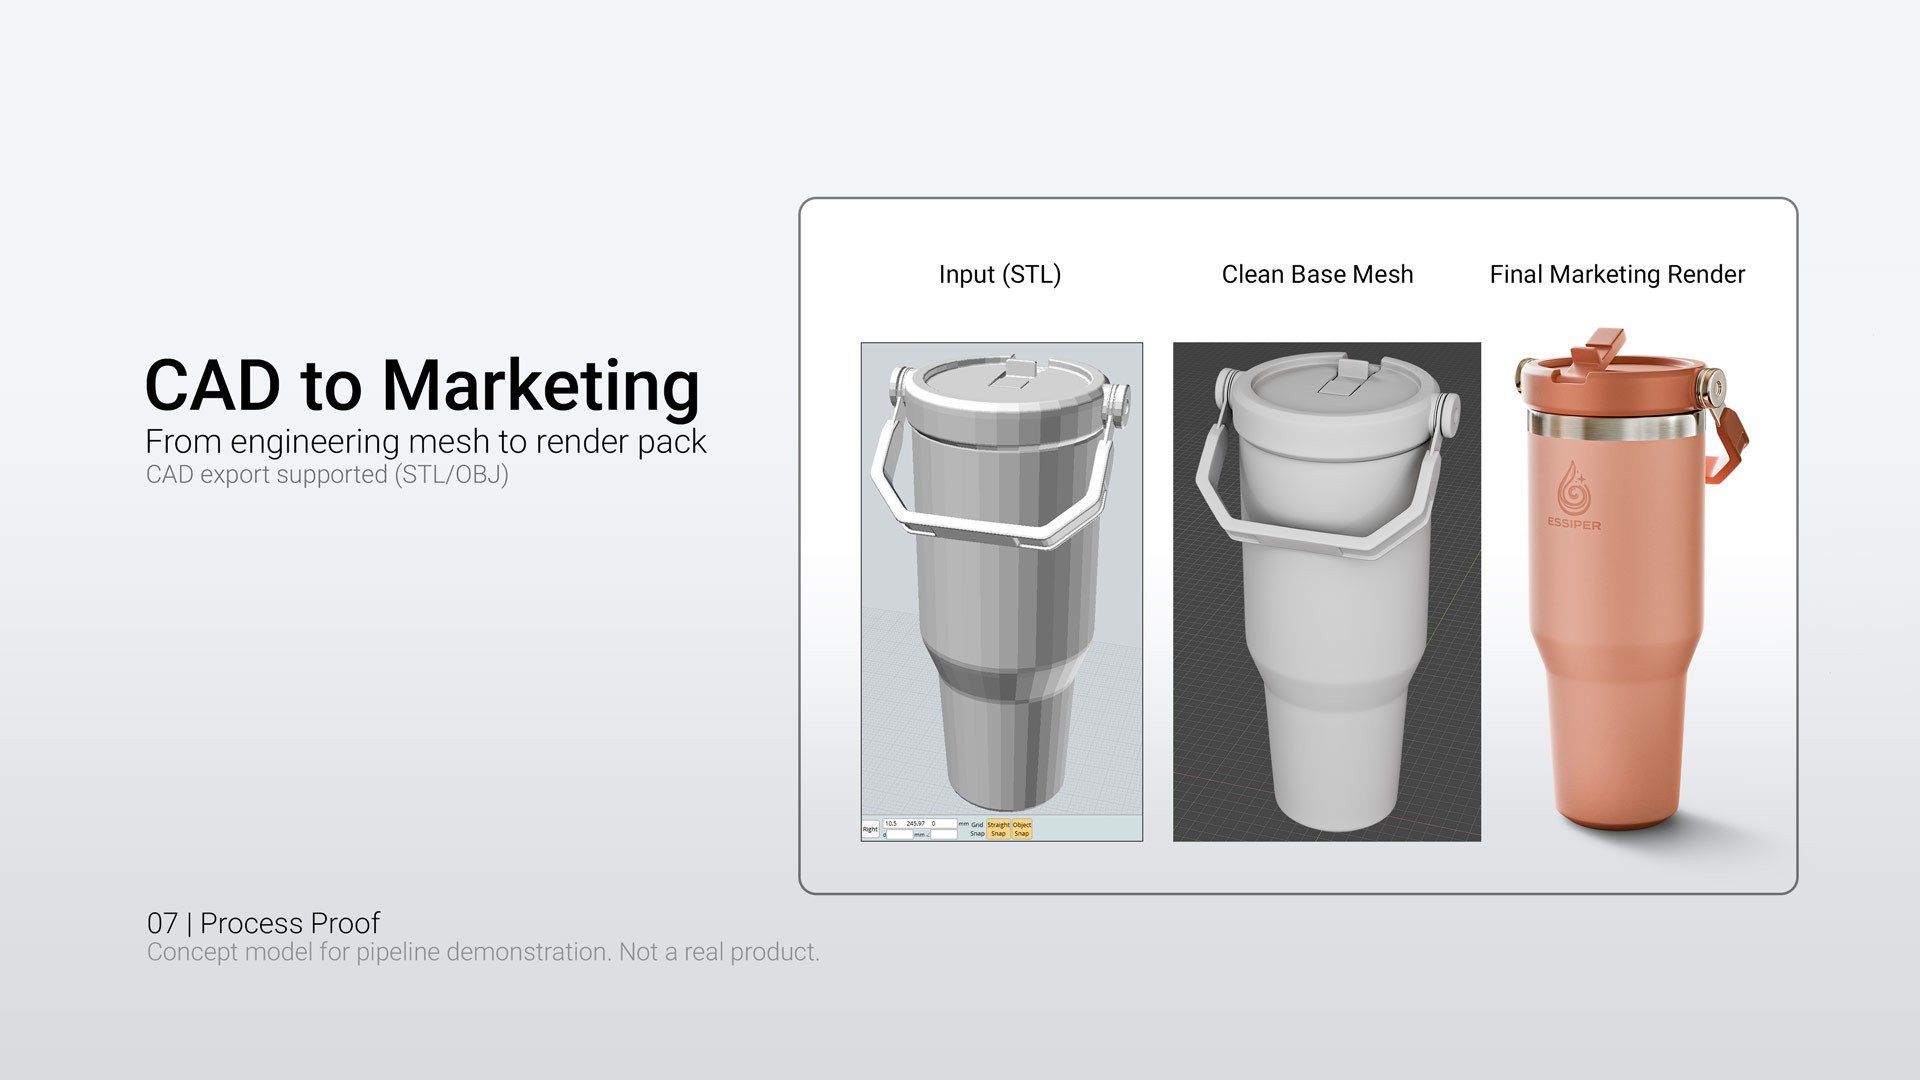Image resolution: width=1920 pixels, height=1080 pixels.
Task: Click the 'CAD to Marketing' title
Action: (422, 385)
